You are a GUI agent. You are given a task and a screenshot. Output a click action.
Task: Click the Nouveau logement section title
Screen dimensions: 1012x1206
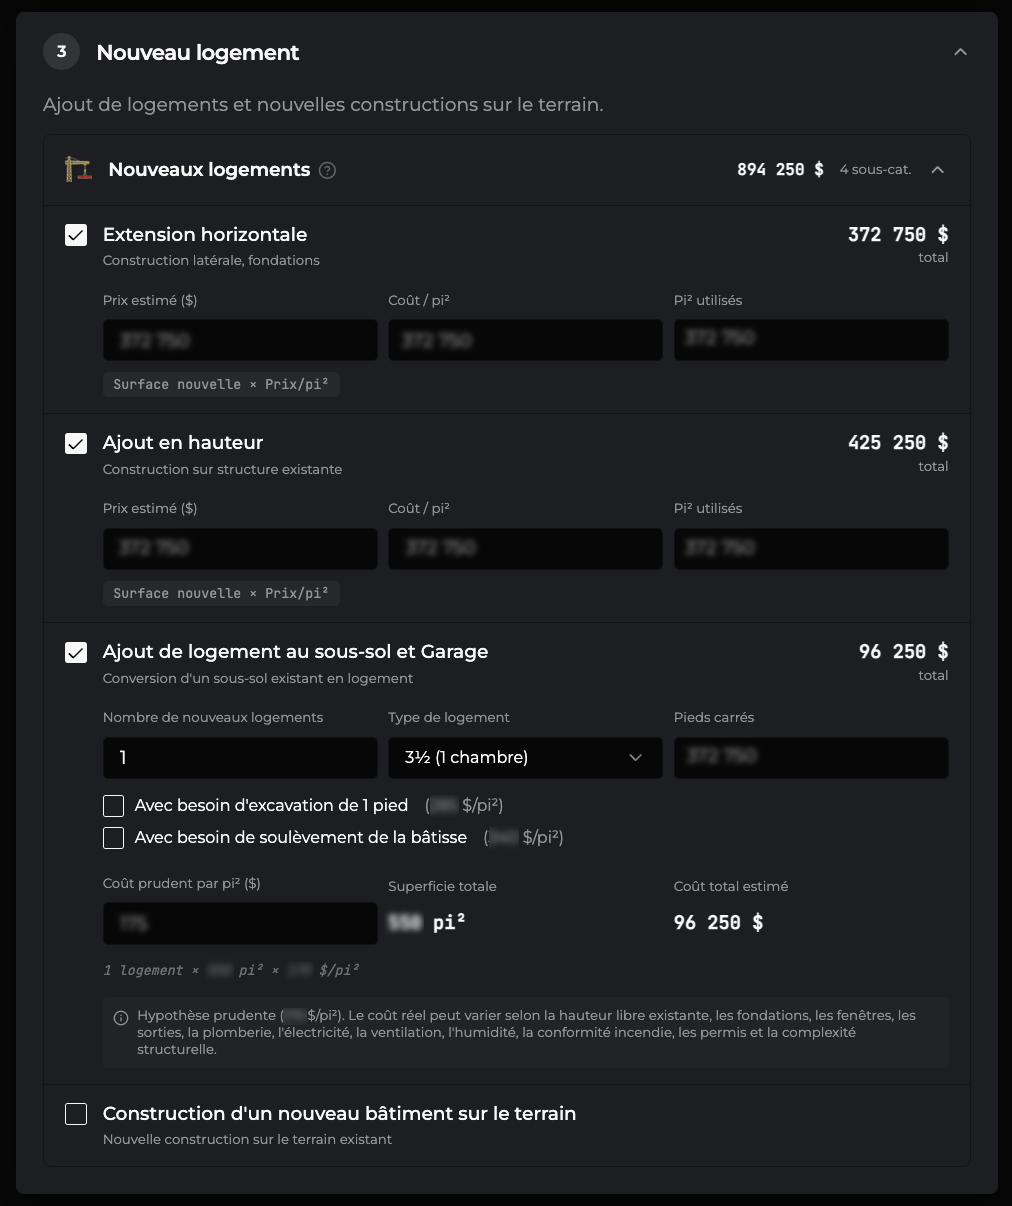coord(198,53)
